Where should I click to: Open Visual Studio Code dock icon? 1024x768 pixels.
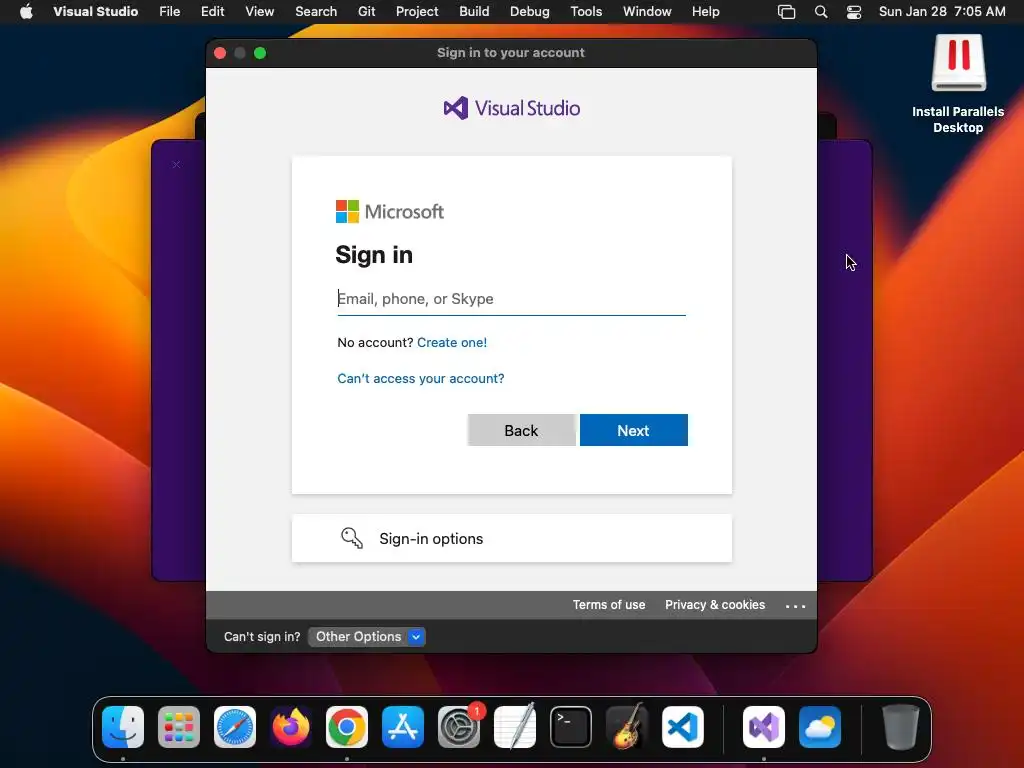pos(683,727)
